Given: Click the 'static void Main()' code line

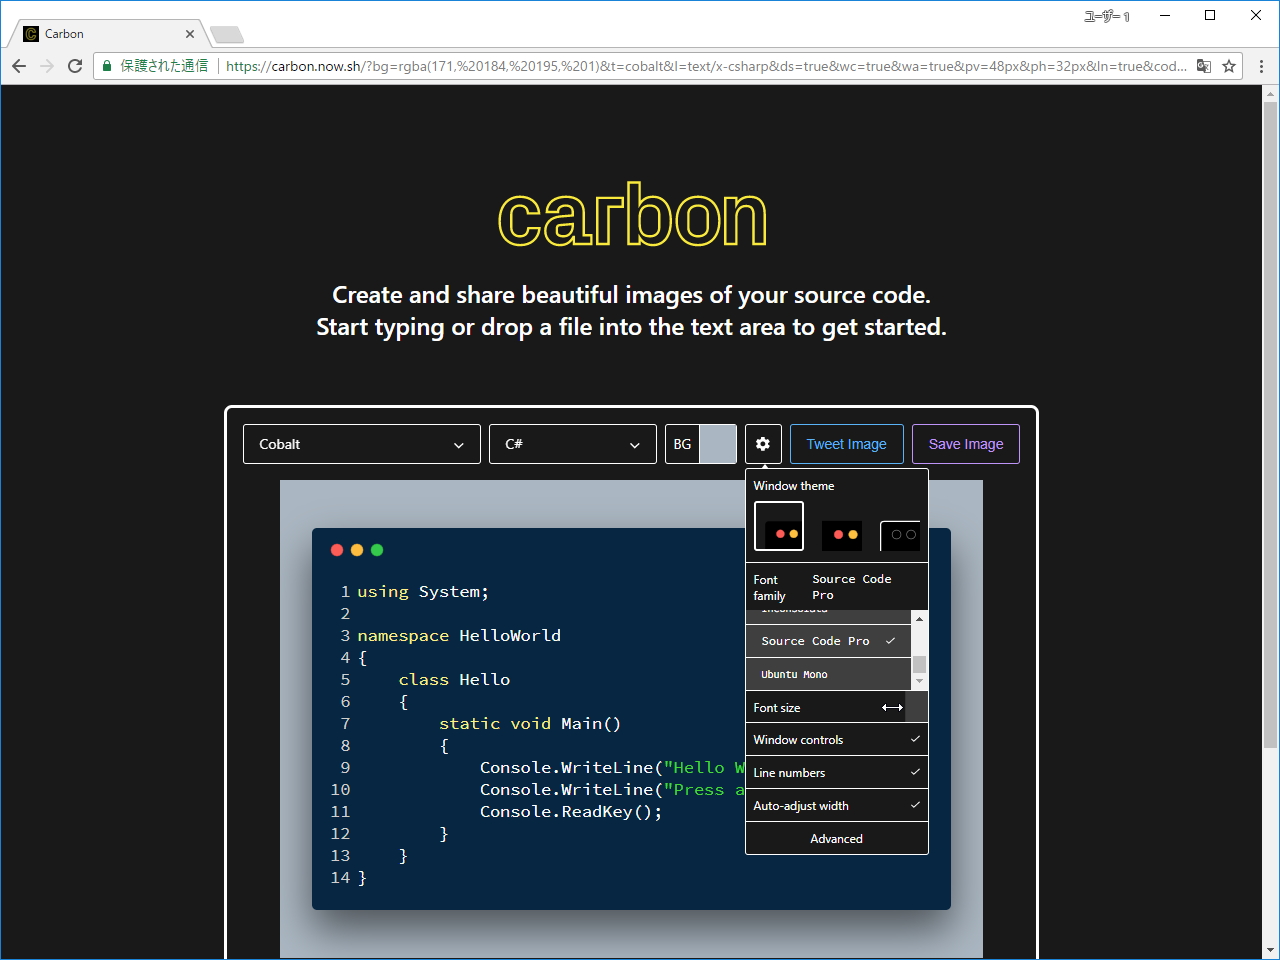Looking at the screenshot, I should (530, 724).
